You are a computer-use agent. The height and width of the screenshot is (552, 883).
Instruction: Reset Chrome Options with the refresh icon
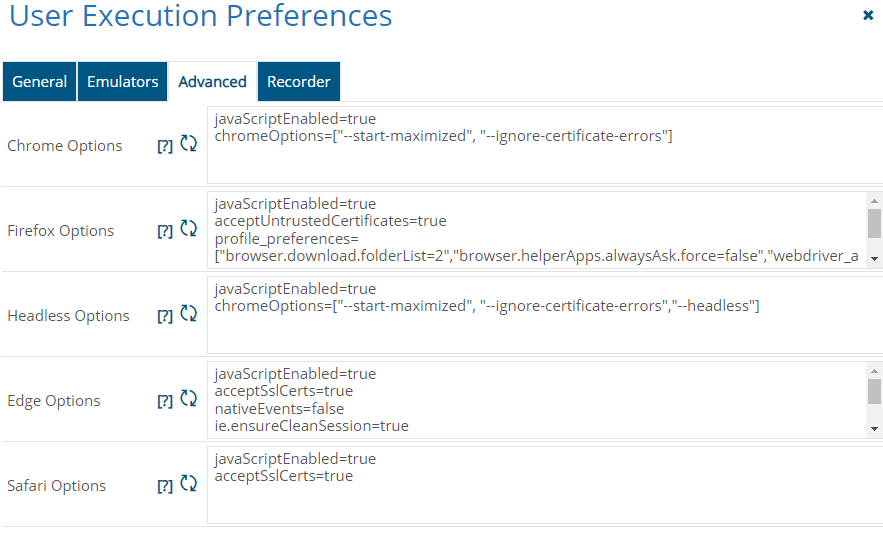pos(188,144)
